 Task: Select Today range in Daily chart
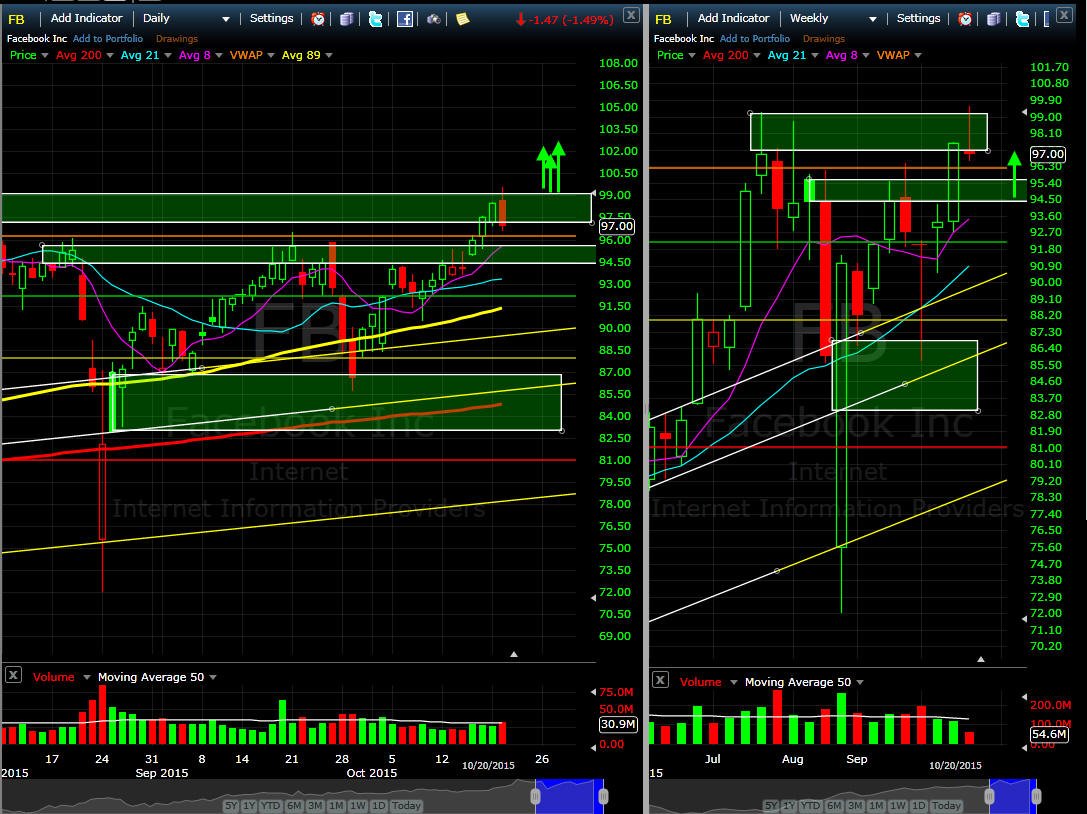406,806
